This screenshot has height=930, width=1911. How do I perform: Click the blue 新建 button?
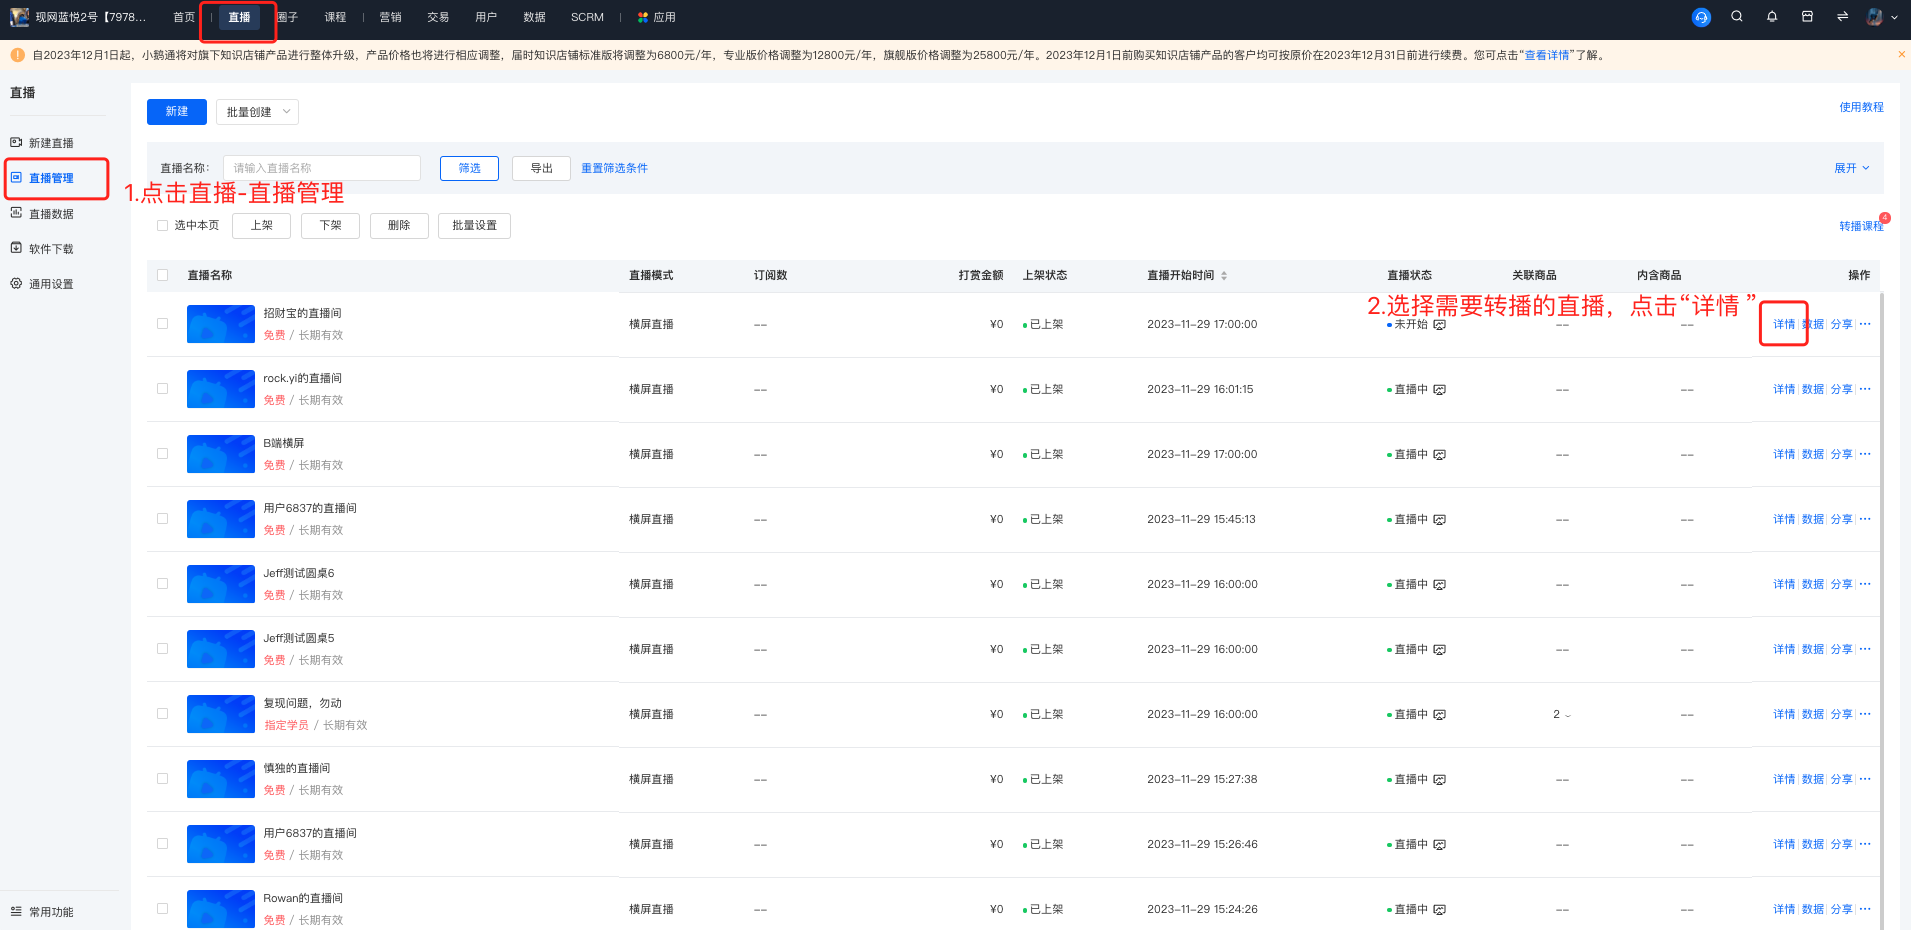coord(177,112)
